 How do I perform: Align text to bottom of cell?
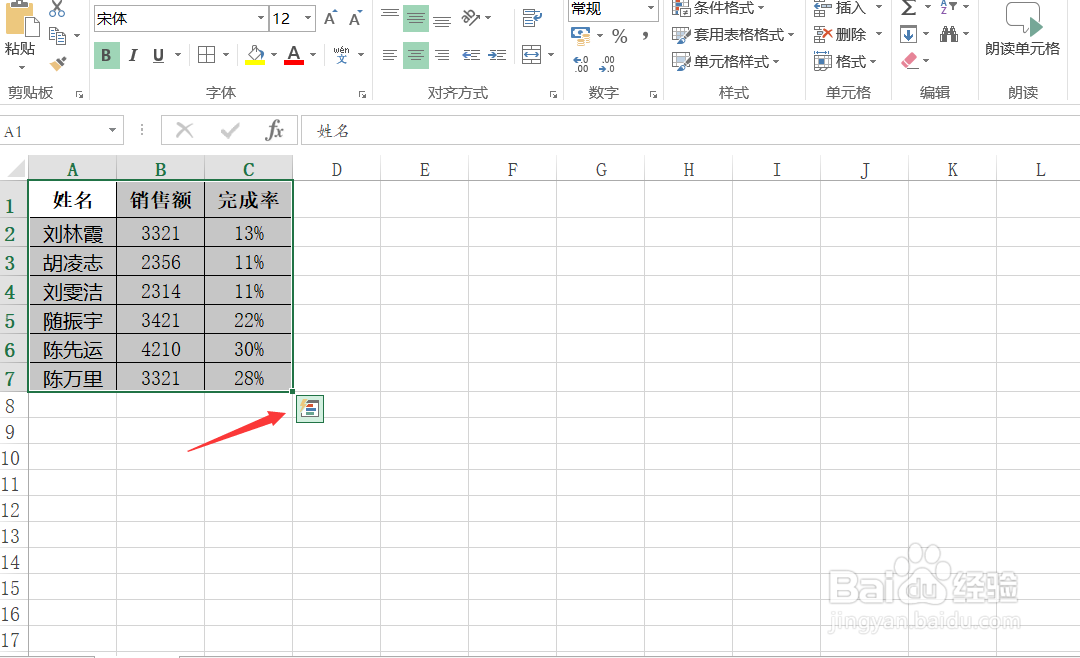pos(442,19)
